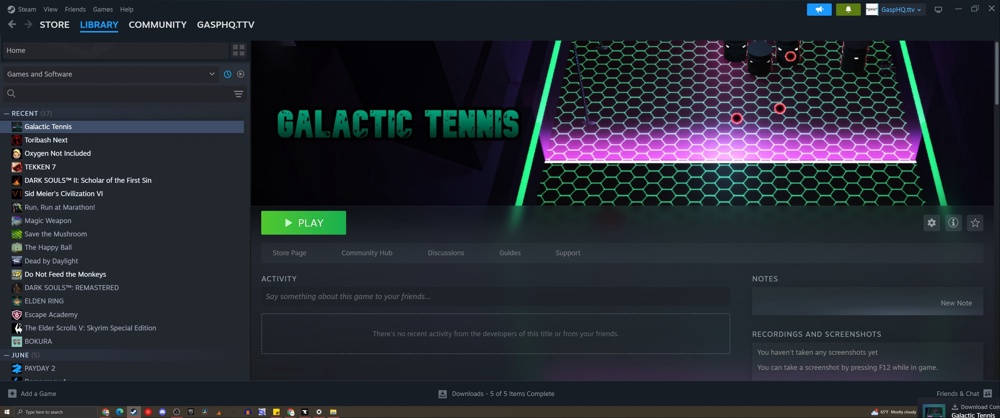Image resolution: width=1000 pixels, height=418 pixels.
Task: Open Friends & Chat icon
Action: 988,394
